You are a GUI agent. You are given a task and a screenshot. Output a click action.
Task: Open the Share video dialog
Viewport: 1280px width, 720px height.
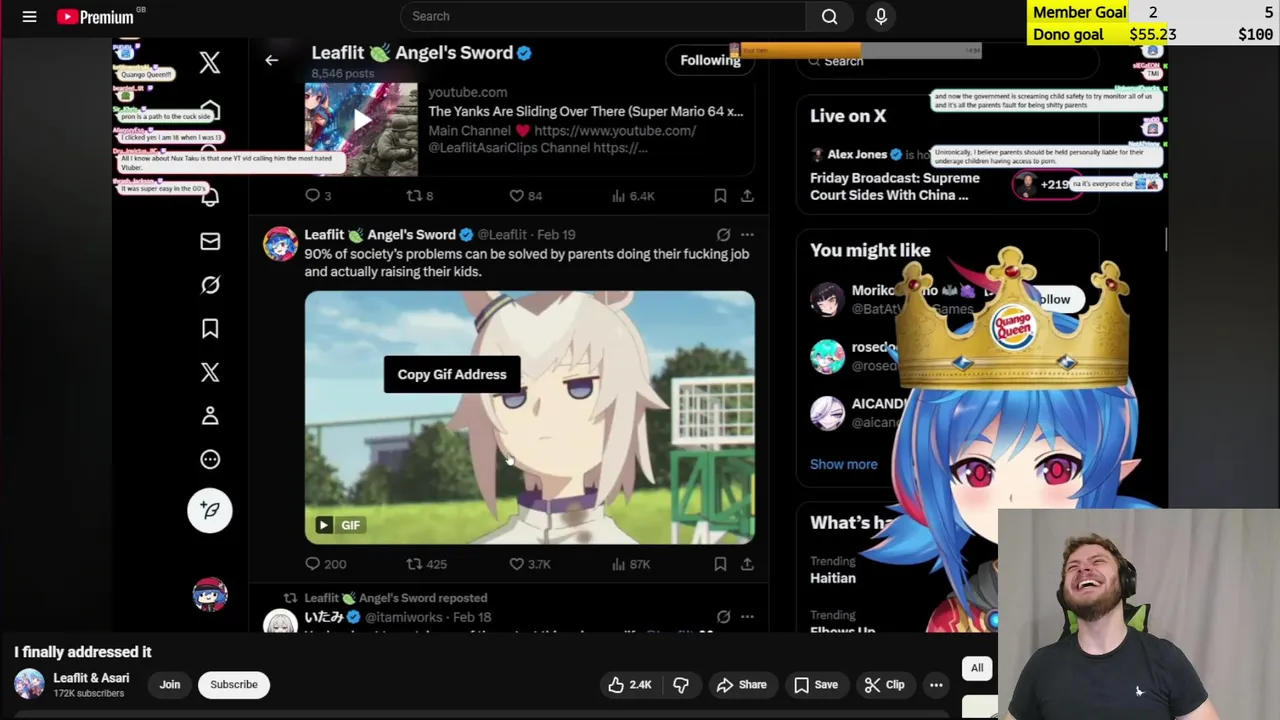[741, 684]
